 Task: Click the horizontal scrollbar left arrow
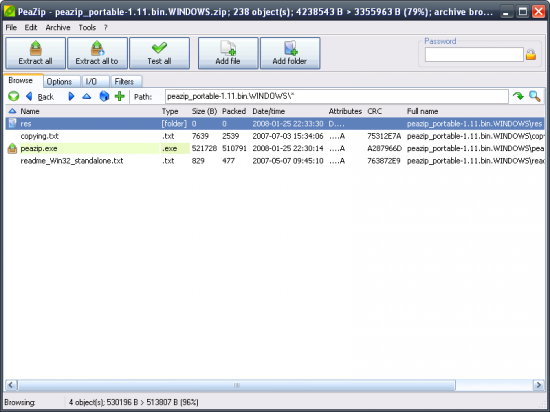tap(11, 385)
